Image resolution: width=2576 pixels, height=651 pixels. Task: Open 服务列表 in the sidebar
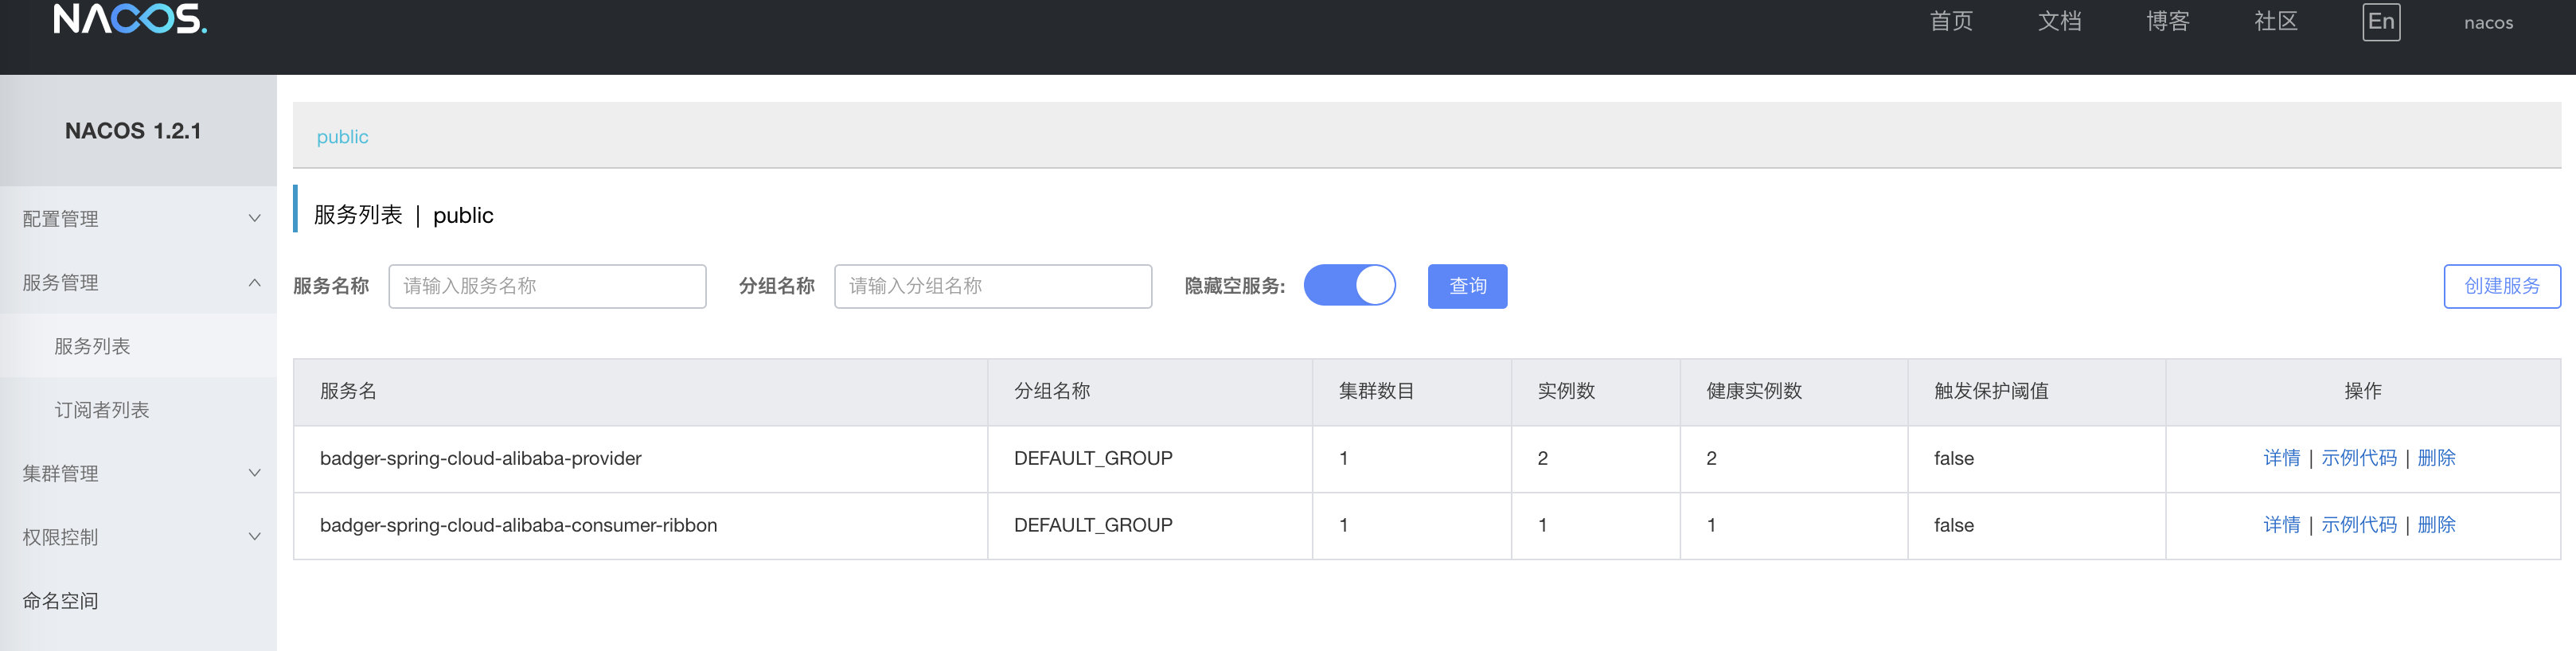(92, 346)
